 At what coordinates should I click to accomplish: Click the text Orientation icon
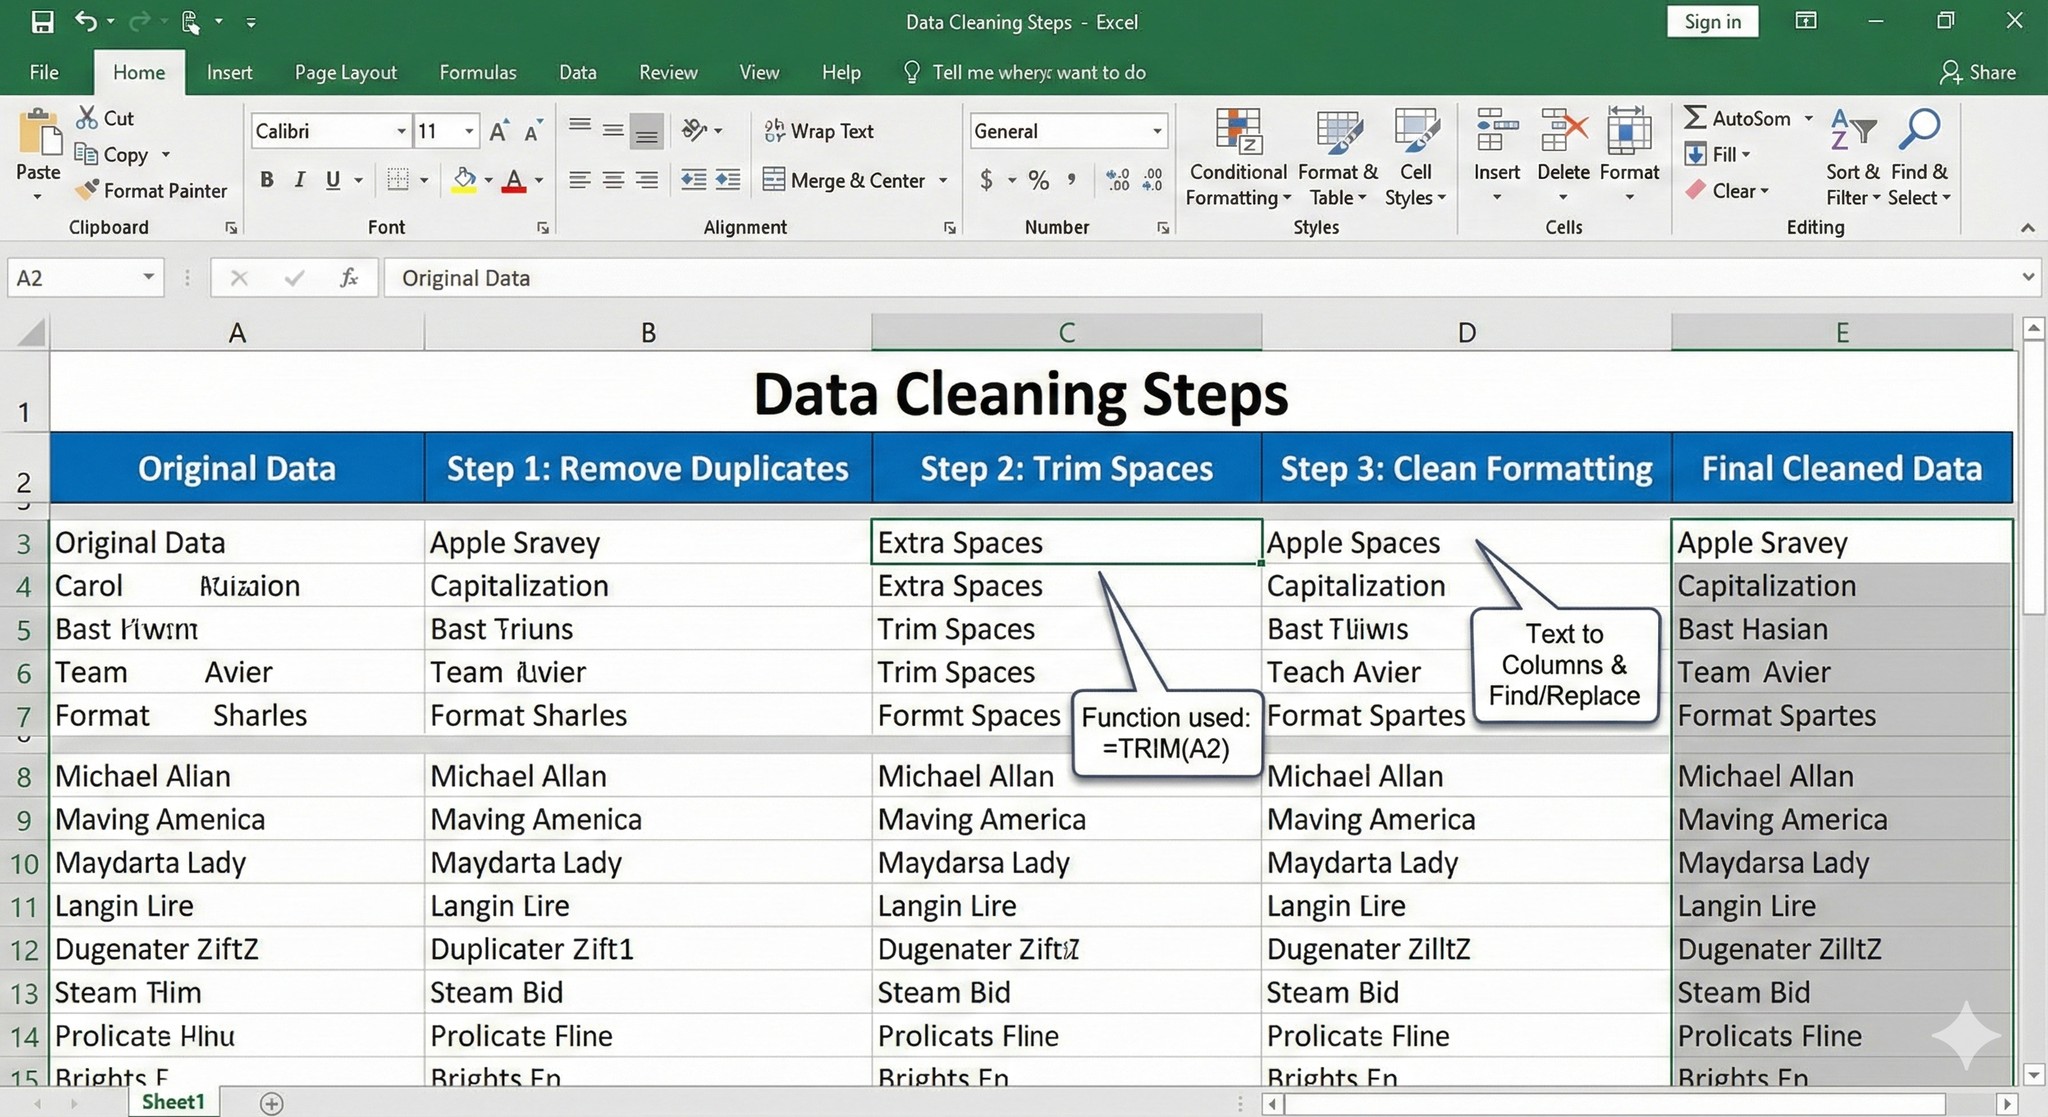click(694, 130)
